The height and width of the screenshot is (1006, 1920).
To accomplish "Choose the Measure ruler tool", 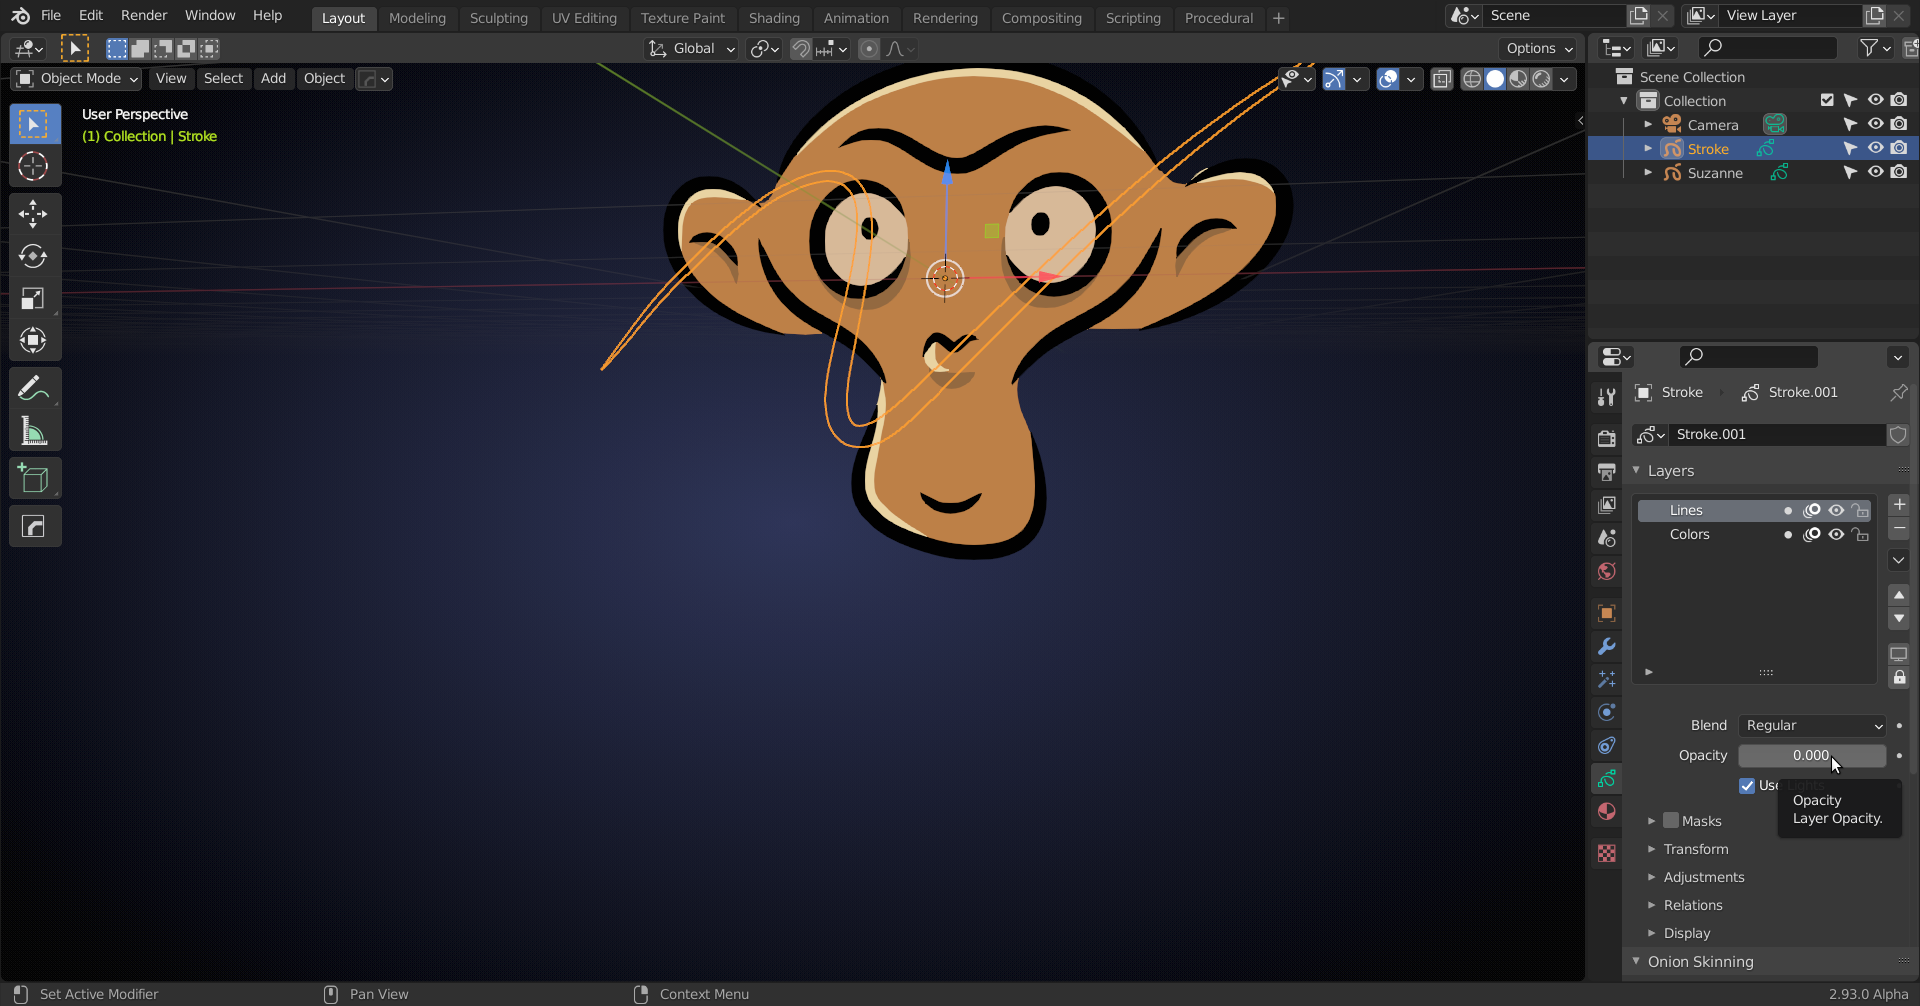I will [34, 431].
